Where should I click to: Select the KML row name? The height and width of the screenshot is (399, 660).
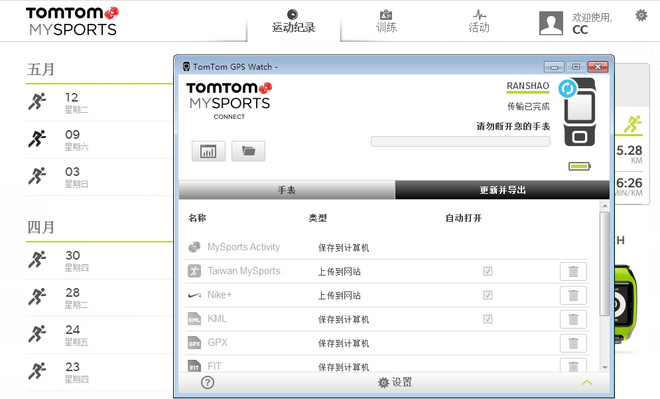(x=217, y=319)
